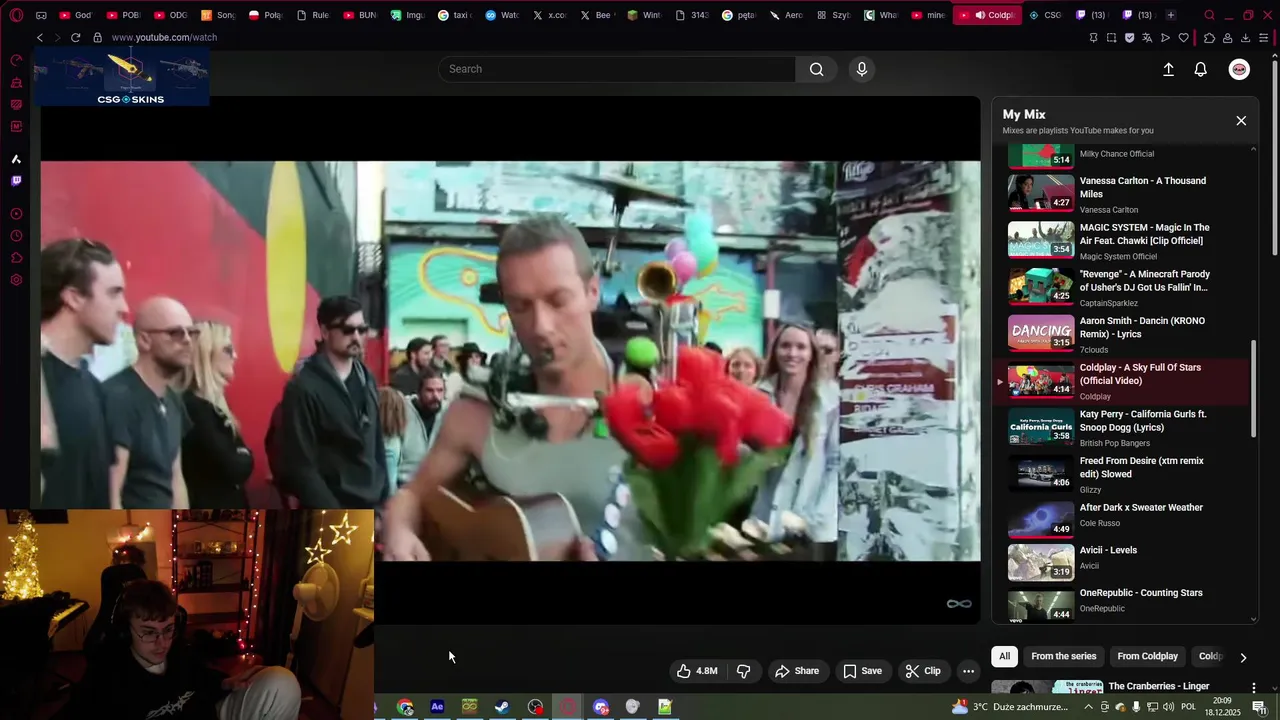
Task: Open a new browser tab with plus
Action: (x=1170, y=15)
